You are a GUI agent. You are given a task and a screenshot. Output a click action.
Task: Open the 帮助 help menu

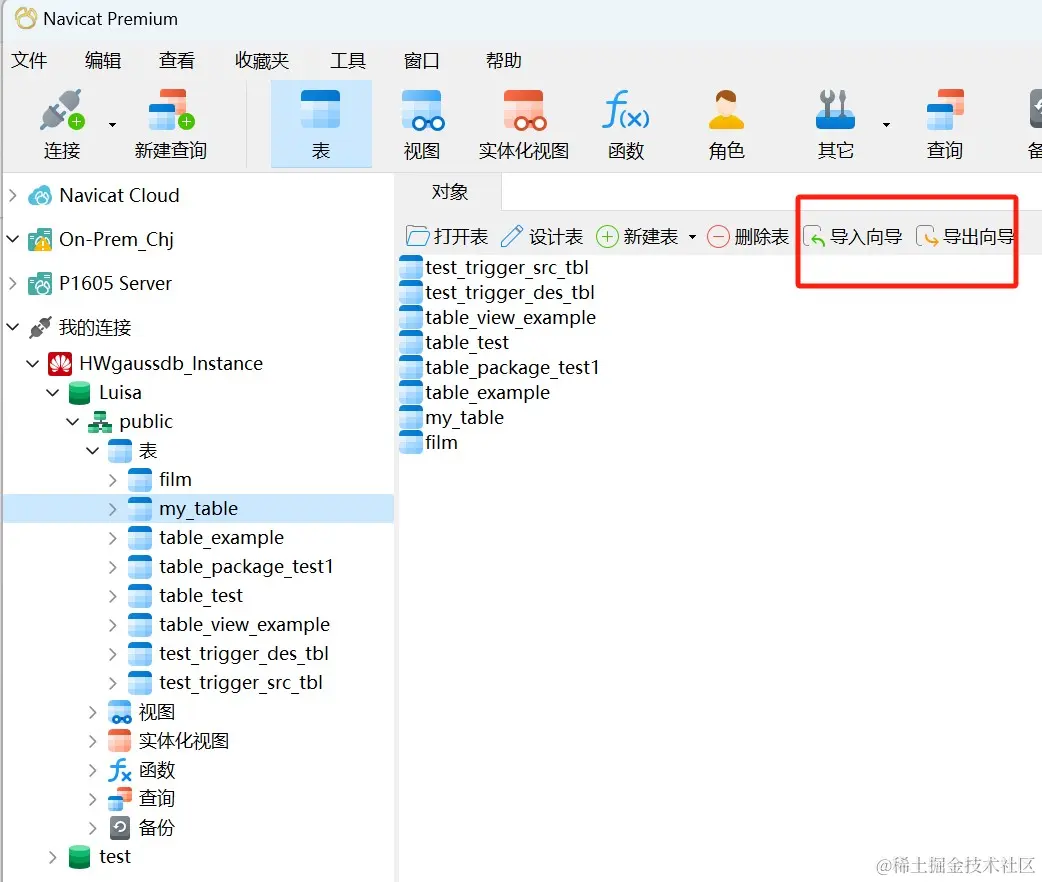point(504,60)
